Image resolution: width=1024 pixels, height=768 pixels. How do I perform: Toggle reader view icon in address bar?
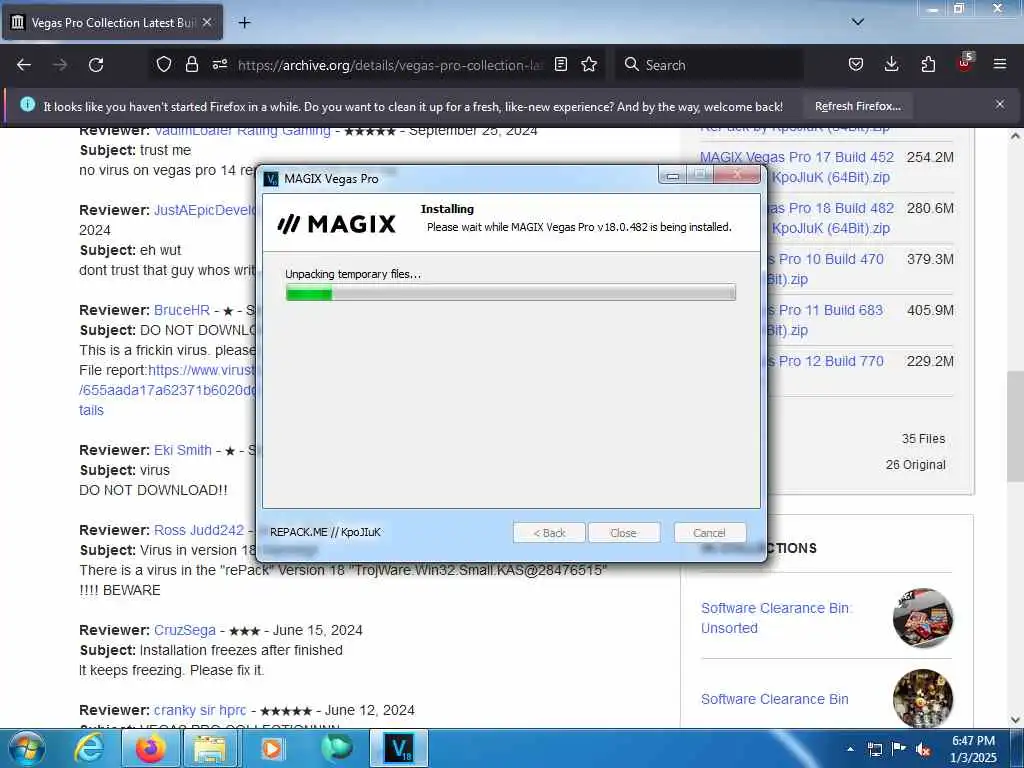pyautogui.click(x=560, y=64)
